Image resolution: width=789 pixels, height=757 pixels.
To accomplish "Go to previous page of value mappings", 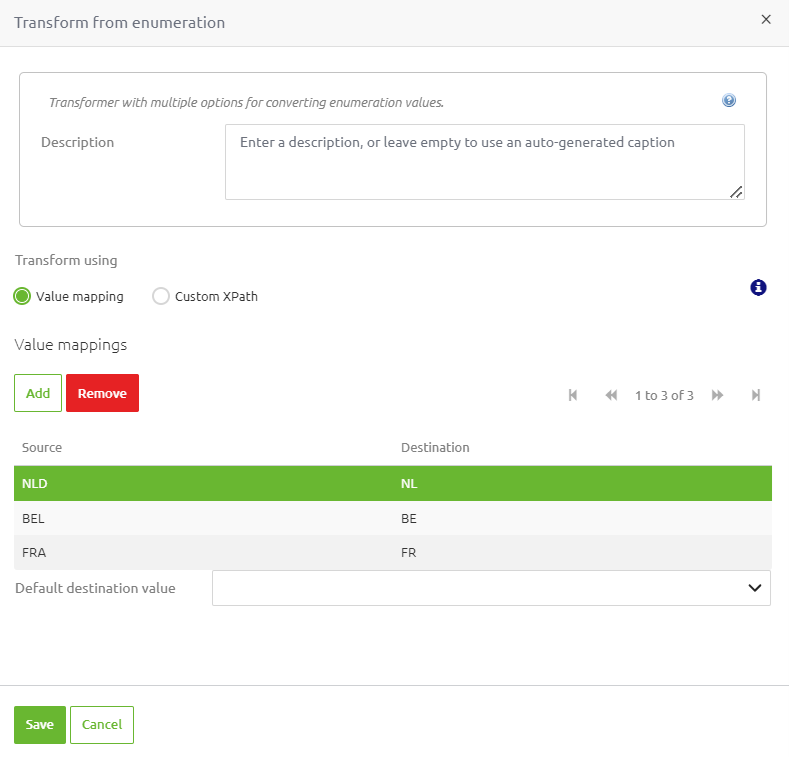I will (x=611, y=395).
